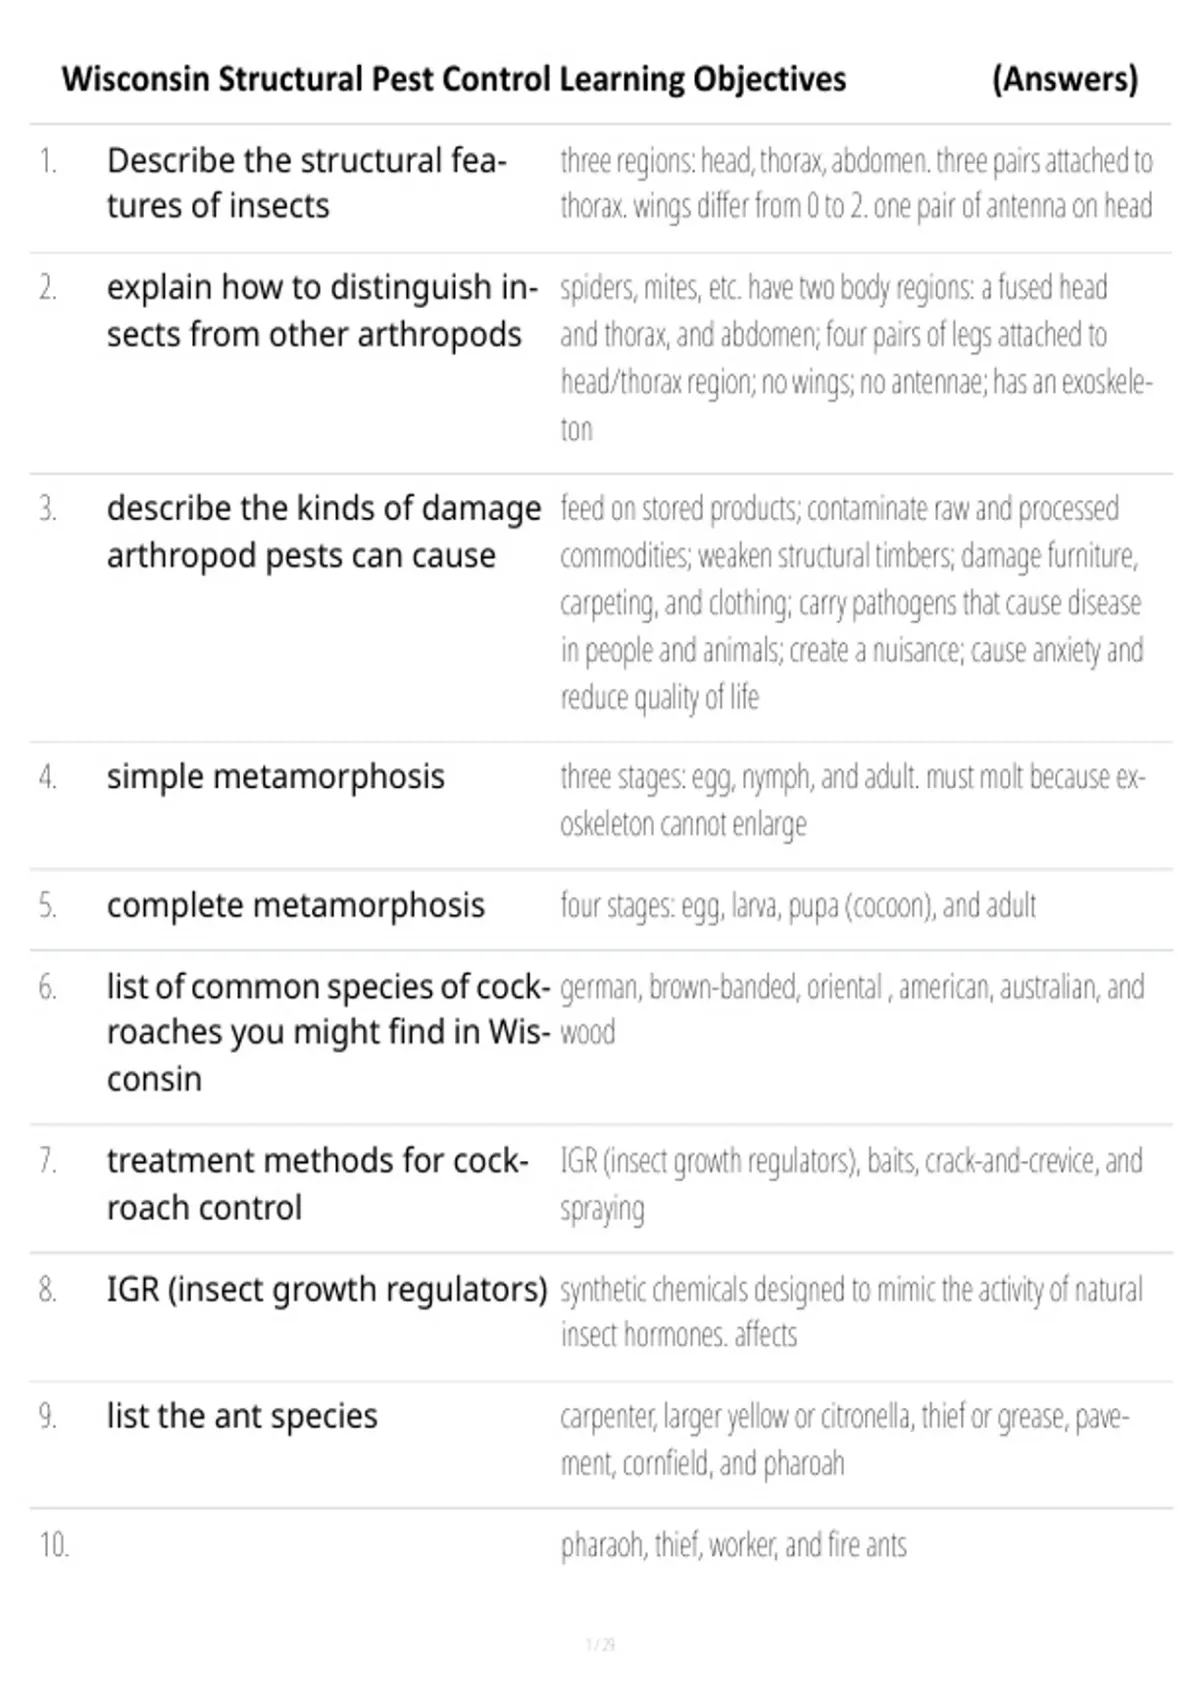
Task: Click 'treatment methods for cockroach control' term
Action: tap(318, 1184)
